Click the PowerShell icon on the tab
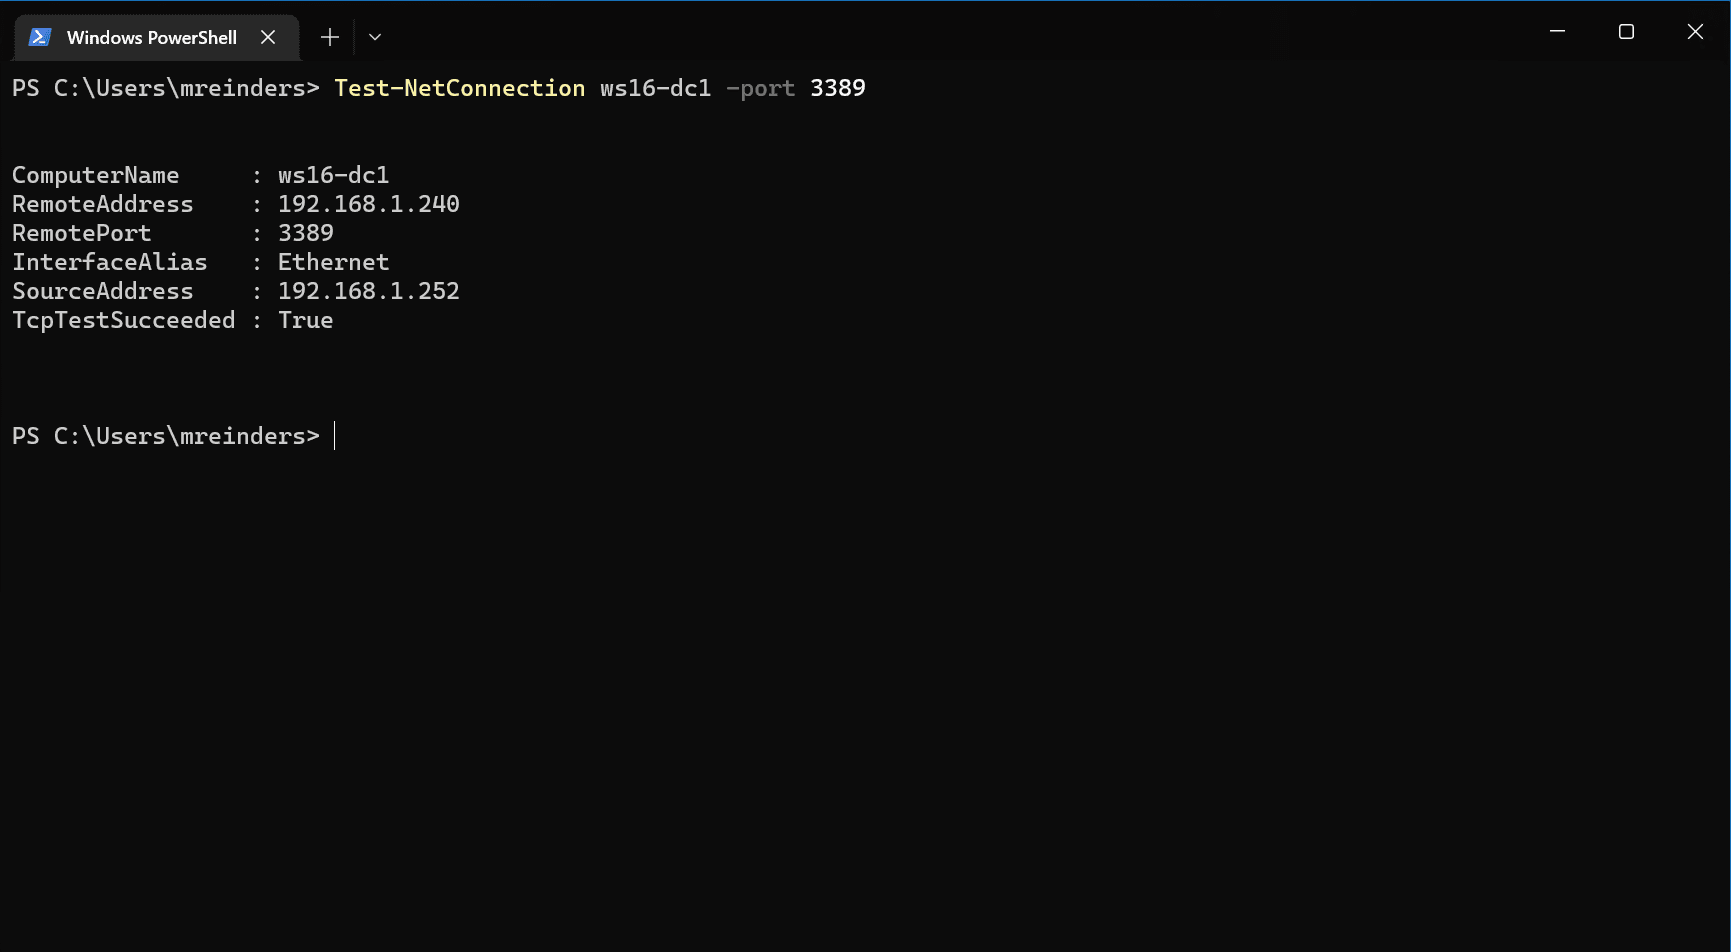The width and height of the screenshot is (1731, 952). click(39, 36)
